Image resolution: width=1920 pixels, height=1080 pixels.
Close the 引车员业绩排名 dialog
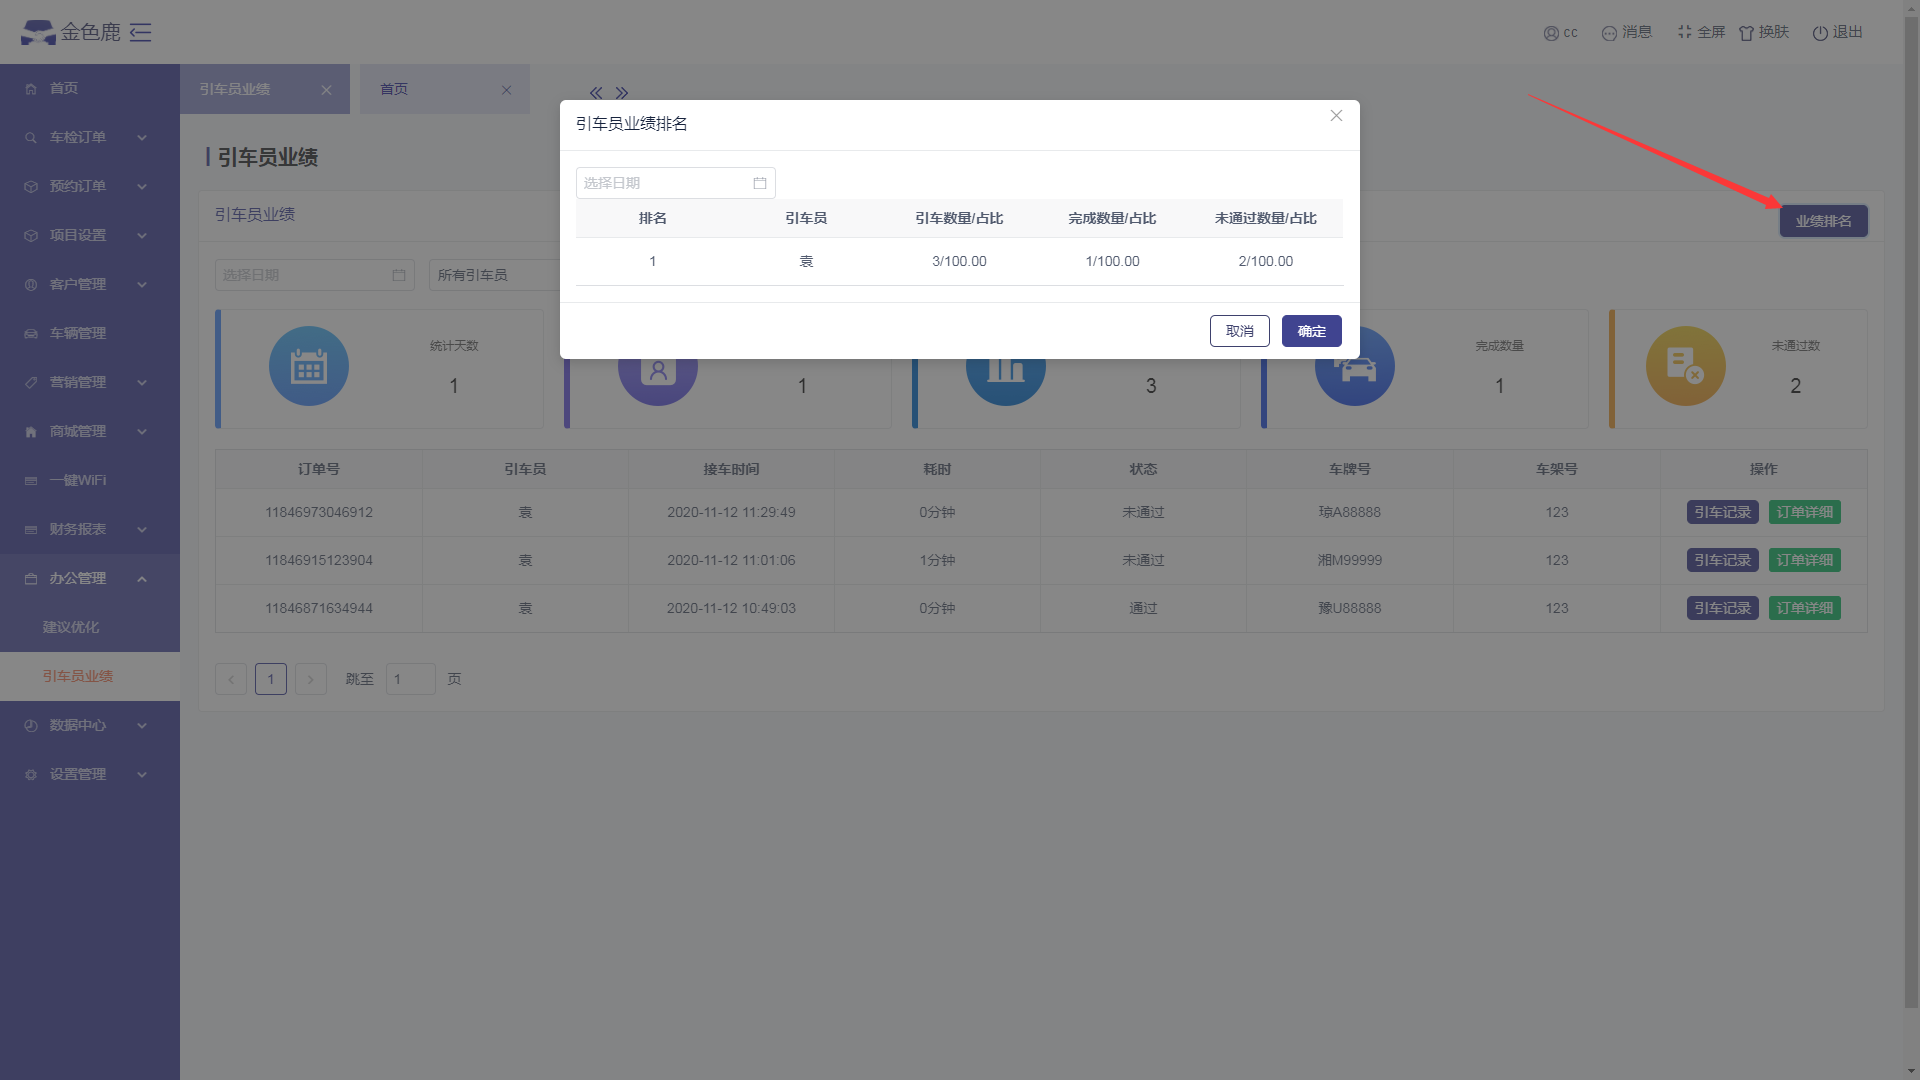1336,116
